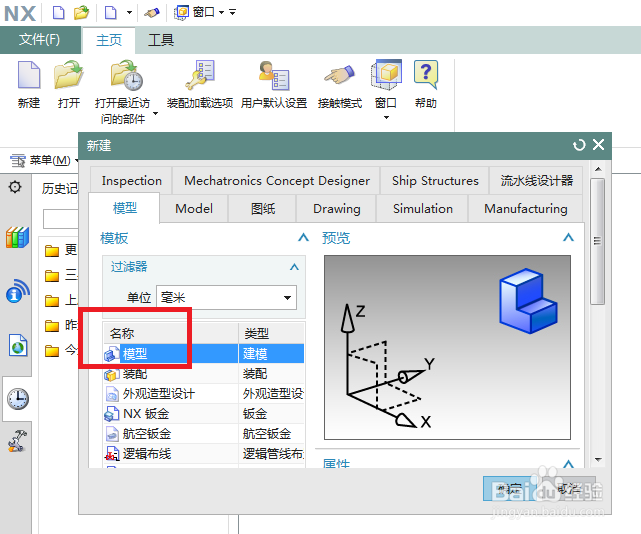Click the 新建 new file ribbon button
The width and height of the screenshot is (641, 534).
point(29,85)
